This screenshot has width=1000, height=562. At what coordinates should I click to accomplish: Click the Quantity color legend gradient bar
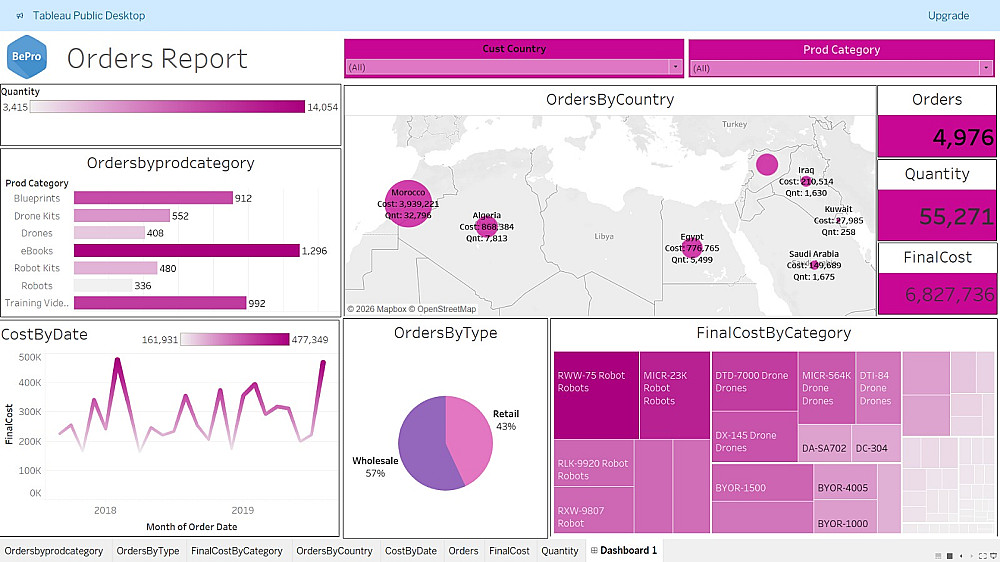tap(167, 107)
